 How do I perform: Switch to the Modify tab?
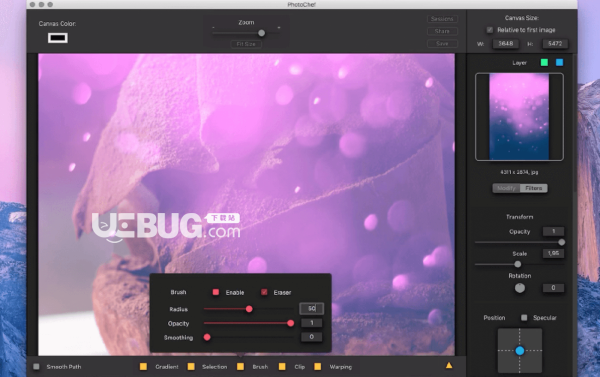(506, 188)
